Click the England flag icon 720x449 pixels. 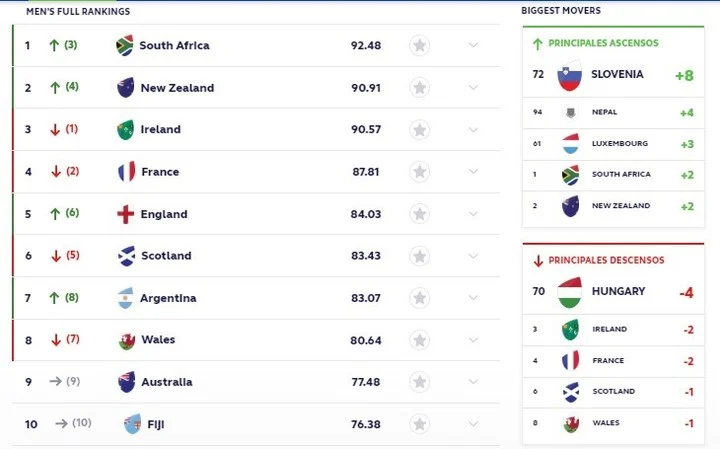tap(125, 214)
